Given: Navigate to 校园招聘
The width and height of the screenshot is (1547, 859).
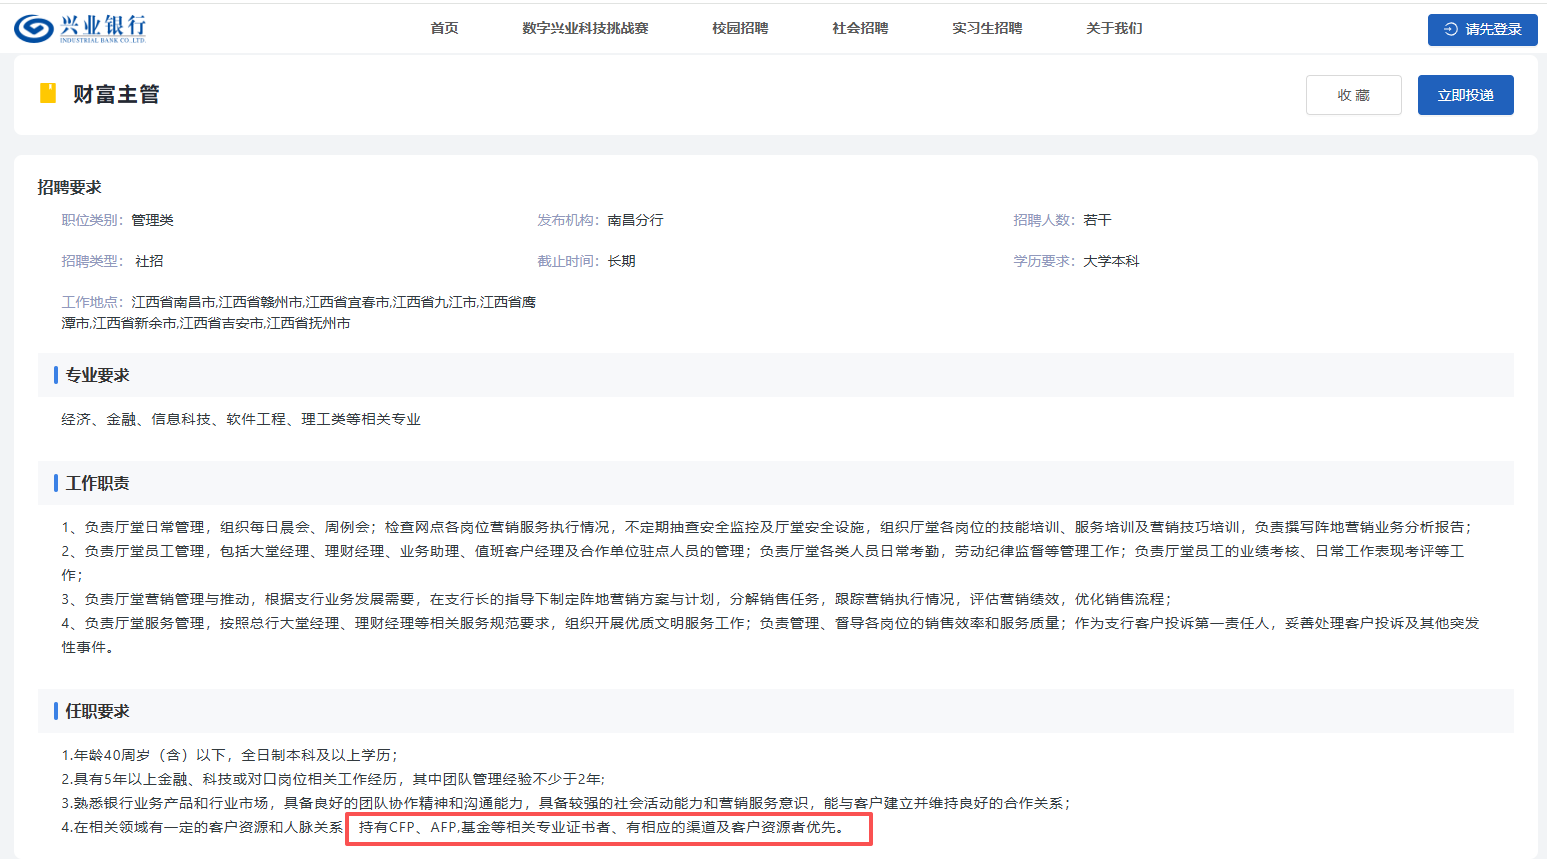Looking at the screenshot, I should pyautogui.click(x=740, y=28).
